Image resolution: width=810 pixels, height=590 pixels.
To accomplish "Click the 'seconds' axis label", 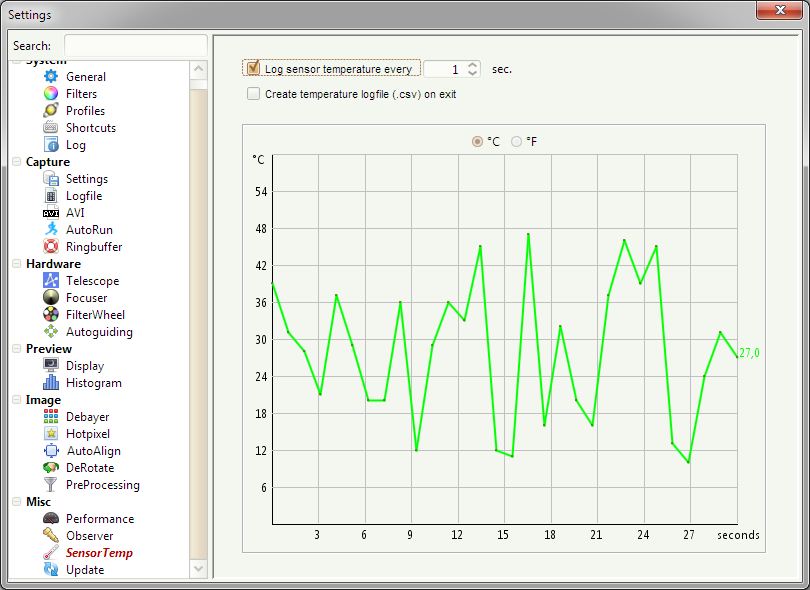I will coord(738,535).
